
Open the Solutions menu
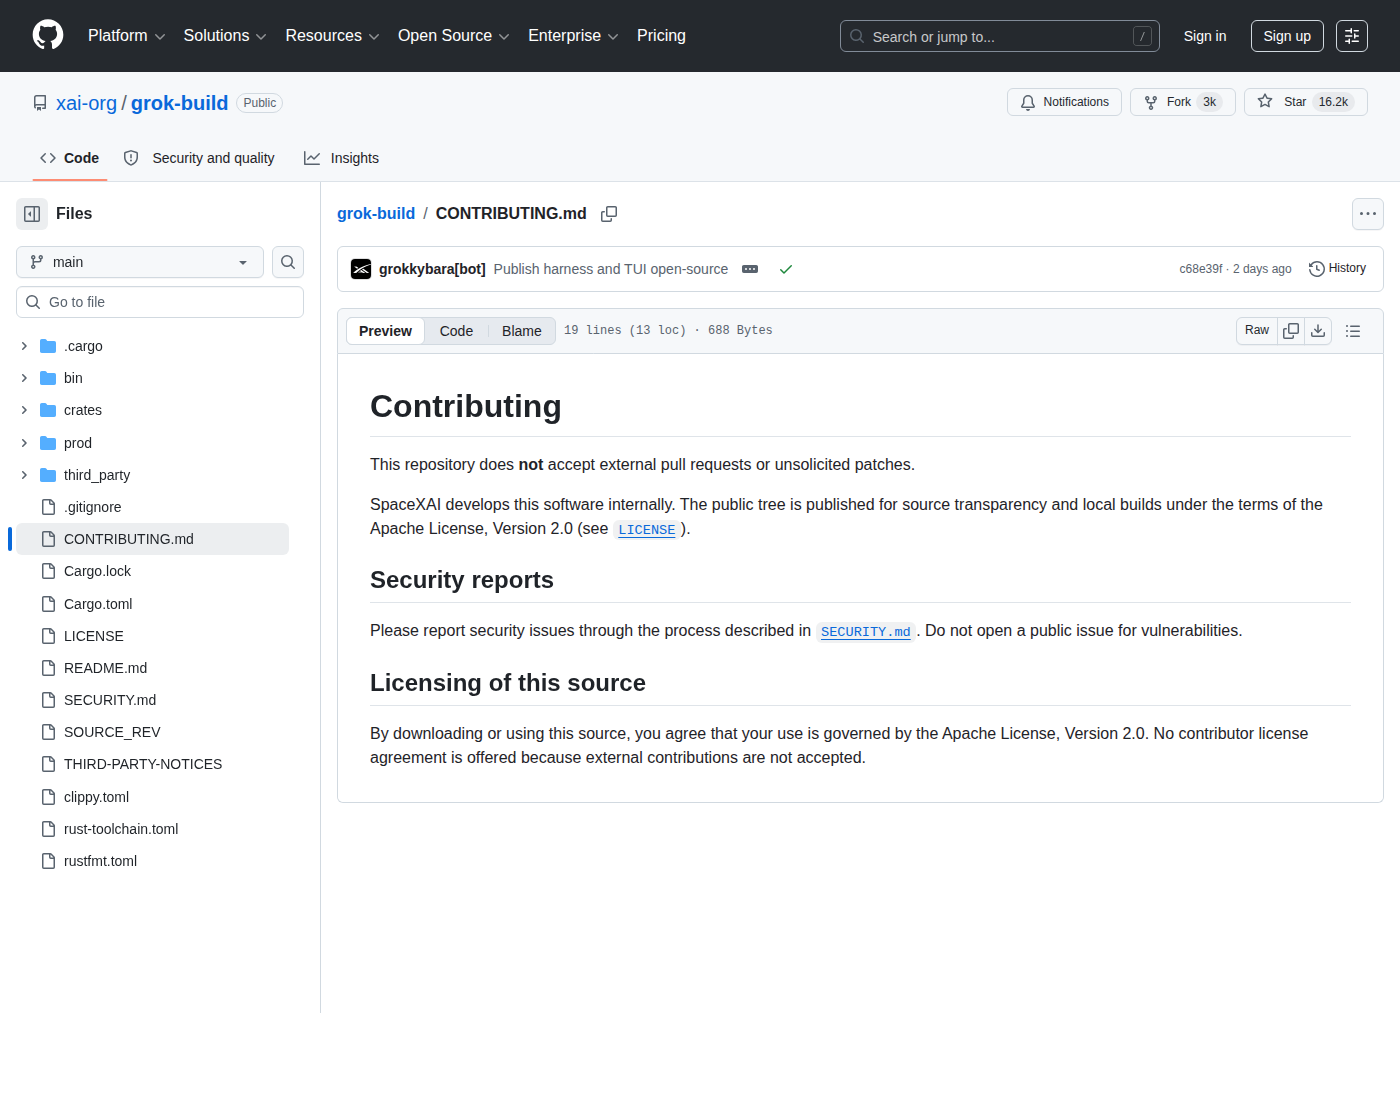(225, 36)
